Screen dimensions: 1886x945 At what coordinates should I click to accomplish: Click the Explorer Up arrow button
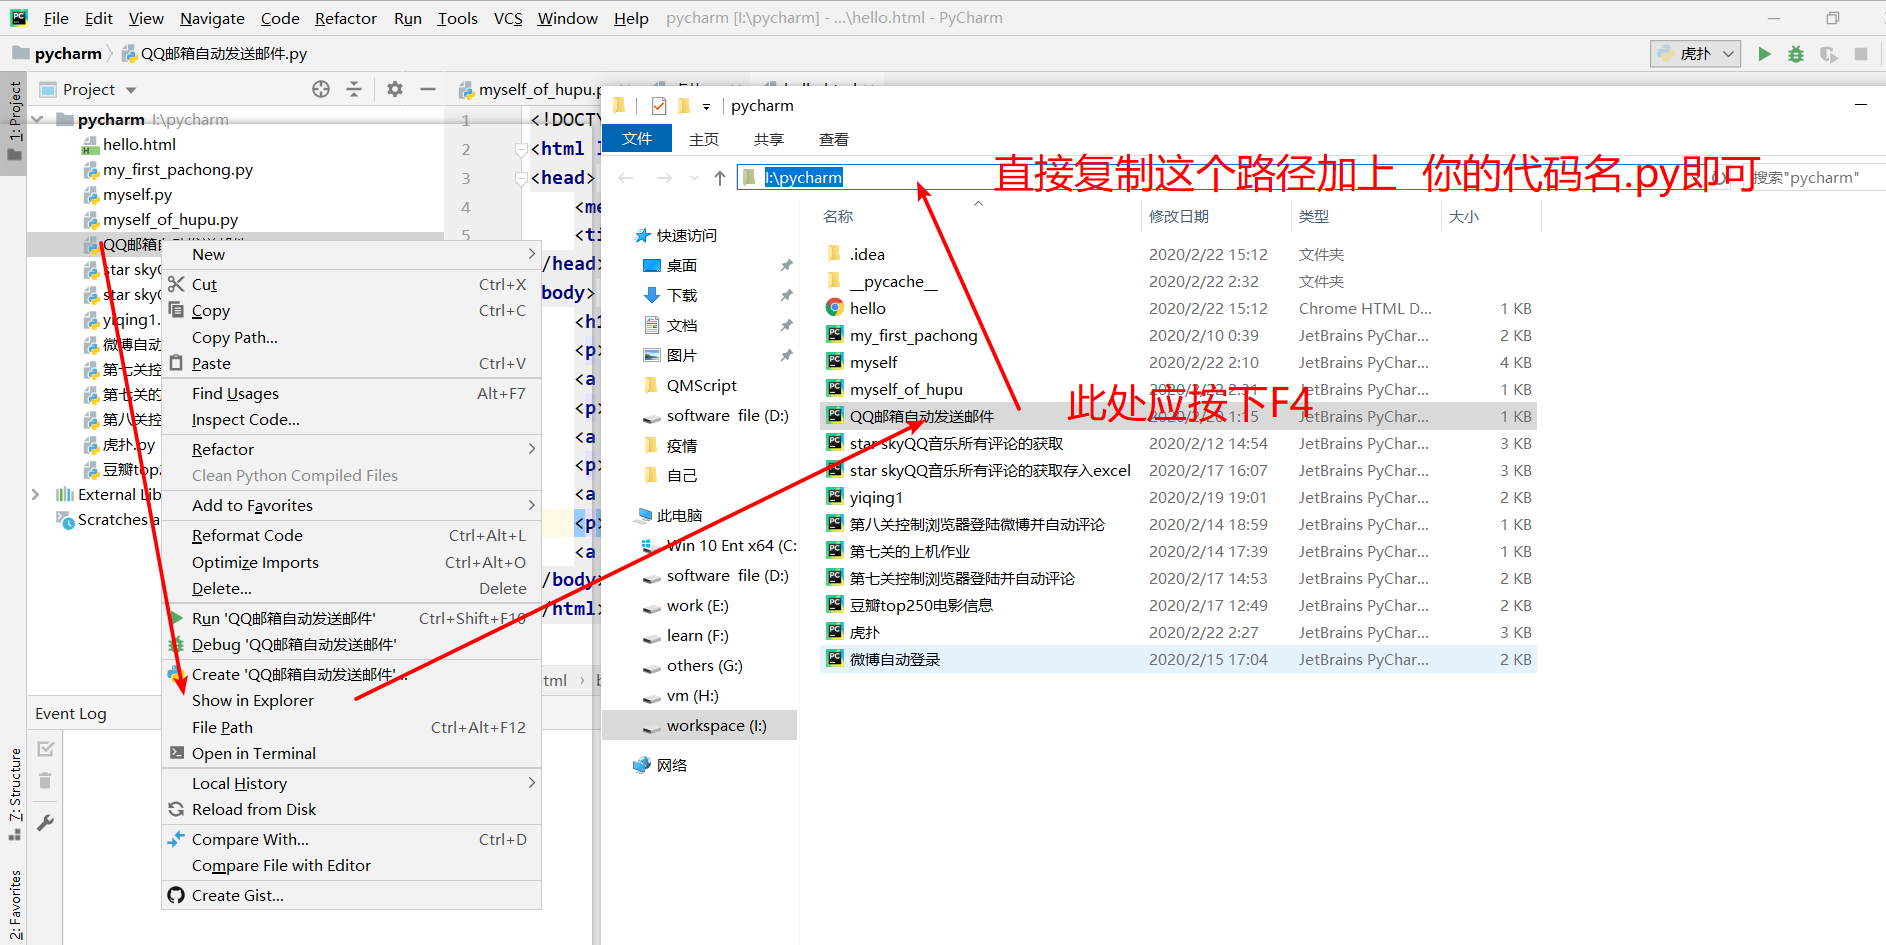click(720, 178)
